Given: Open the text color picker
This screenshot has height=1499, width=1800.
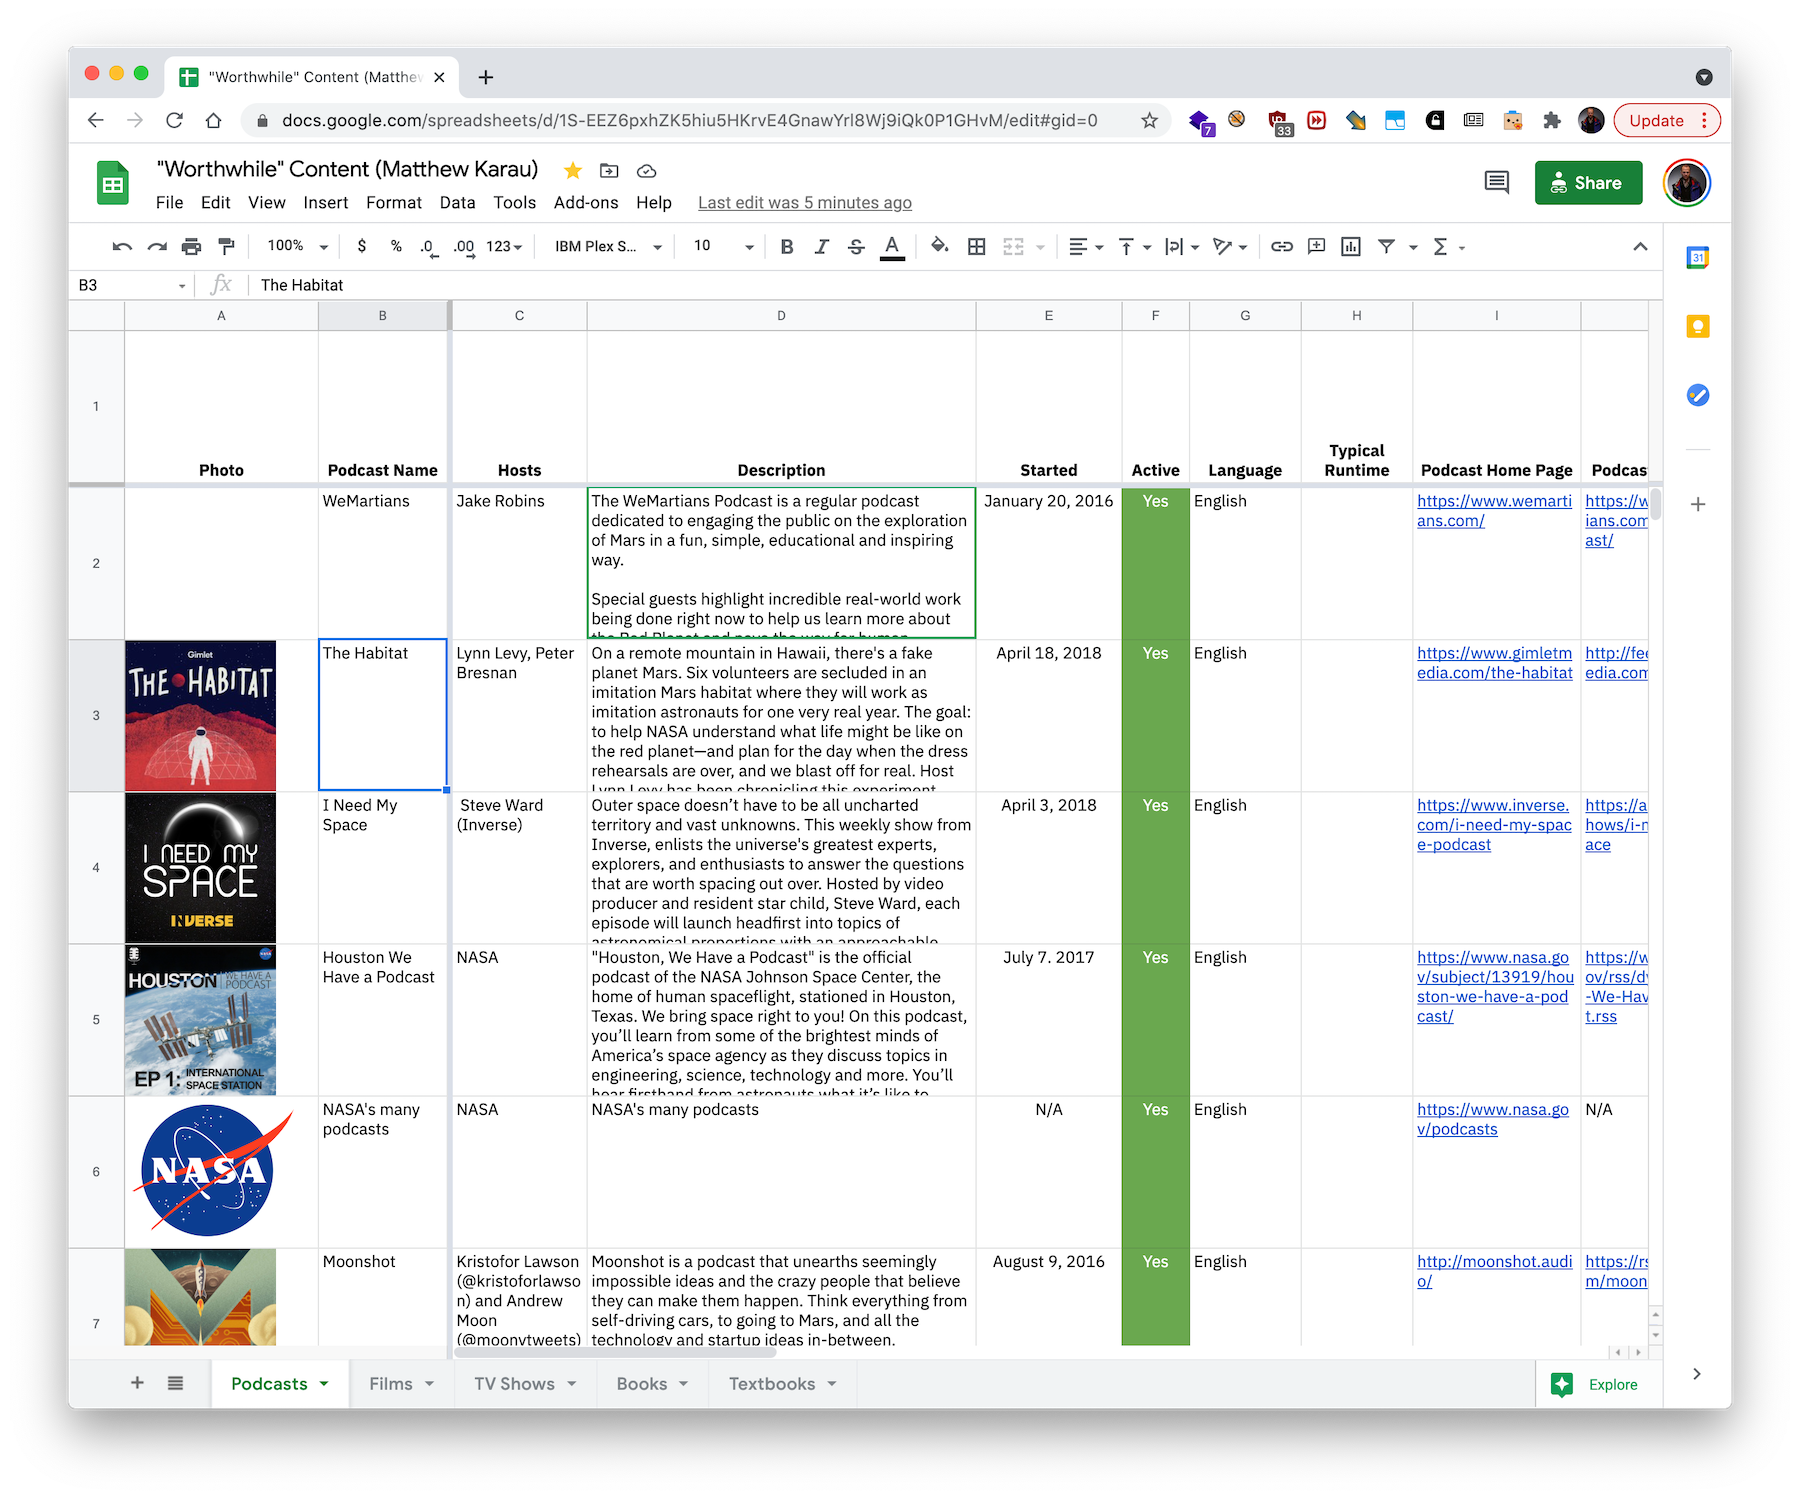Looking at the screenshot, I should point(892,246).
